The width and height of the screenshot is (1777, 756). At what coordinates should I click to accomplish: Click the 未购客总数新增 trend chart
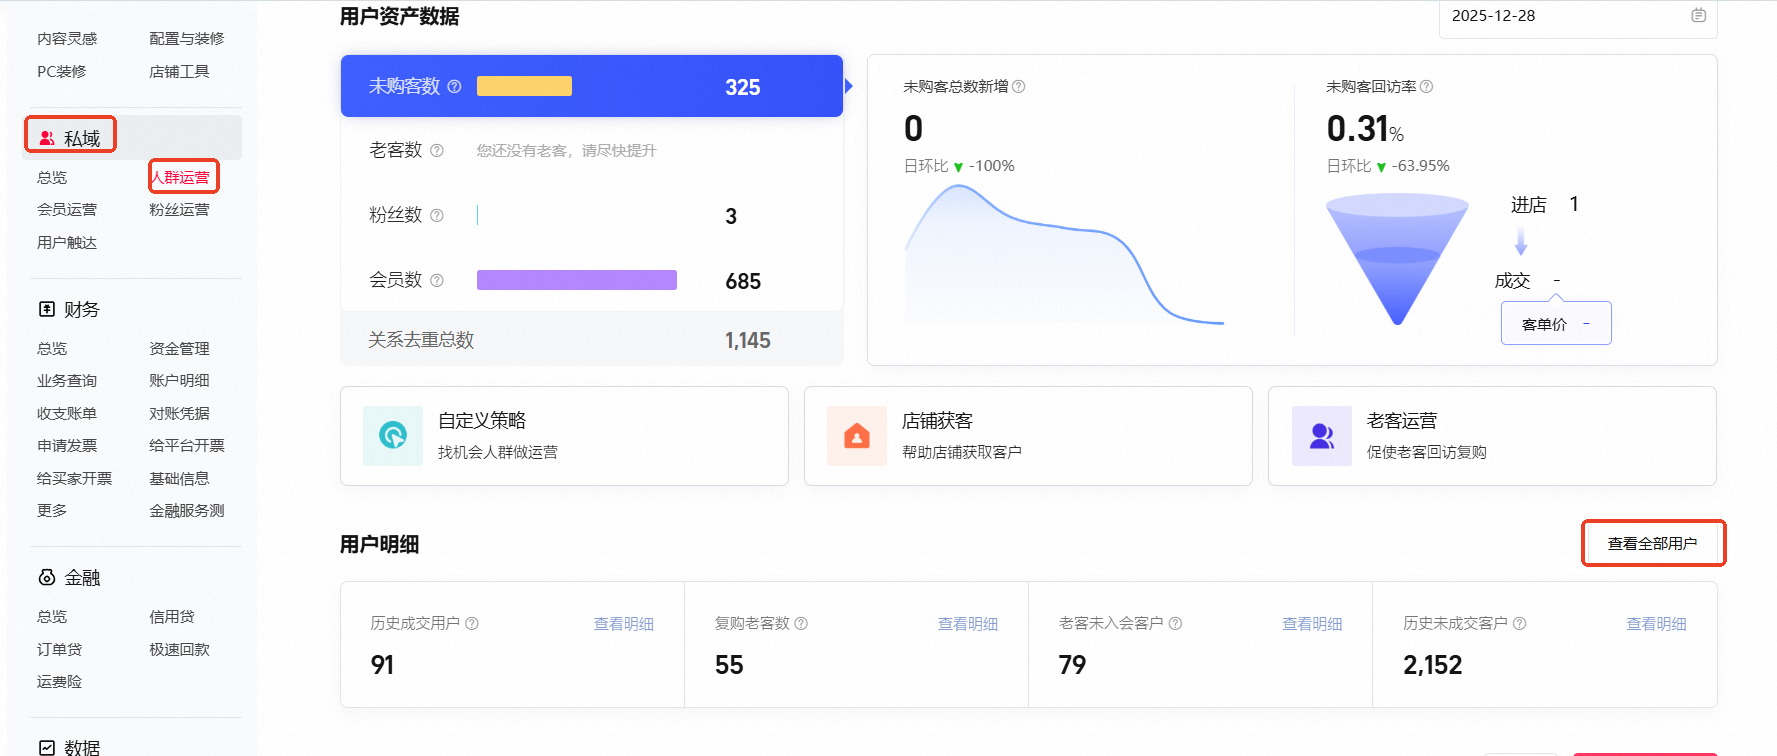(x=1064, y=255)
